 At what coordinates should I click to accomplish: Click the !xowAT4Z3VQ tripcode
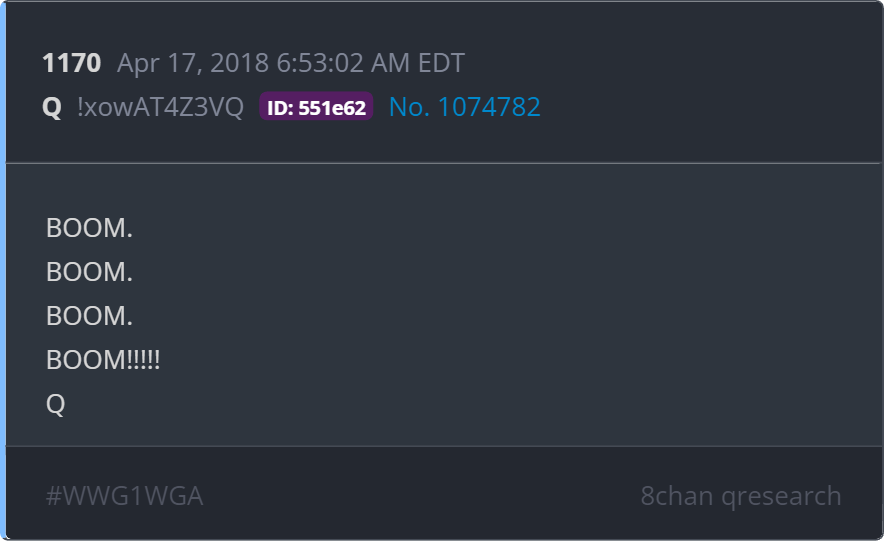160,107
